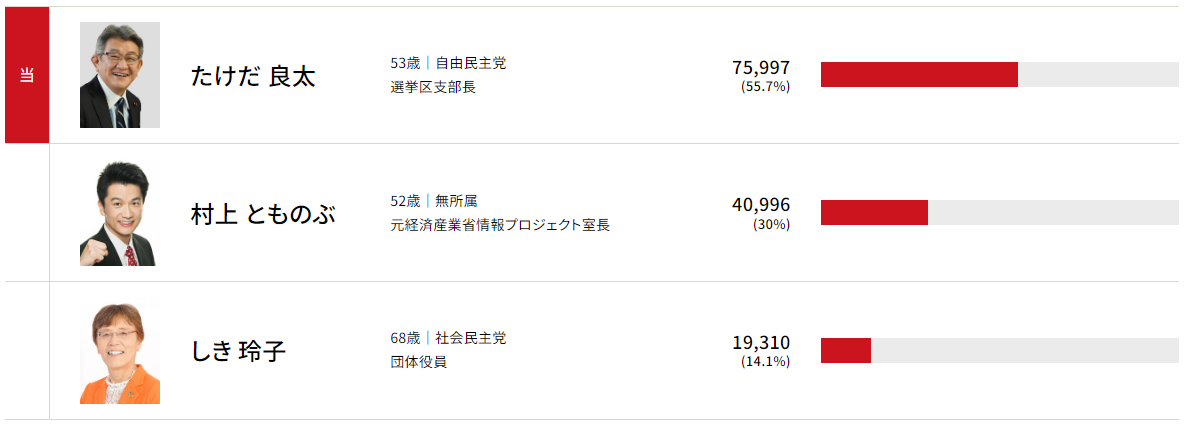Screen dimensions: 1199x426
Task: Select the candidate name しき 玲子
Action: pos(238,352)
